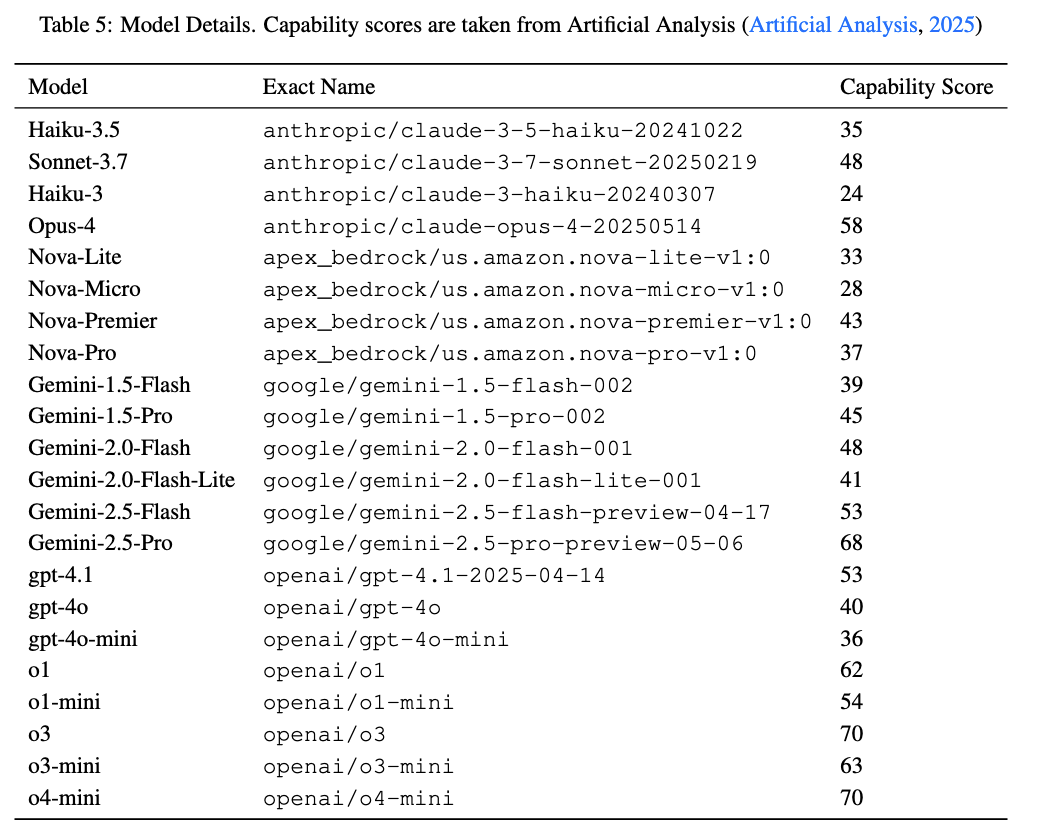This screenshot has width=1044, height=838.
Task: Click the Table 5 caption label
Action: [75, 25]
